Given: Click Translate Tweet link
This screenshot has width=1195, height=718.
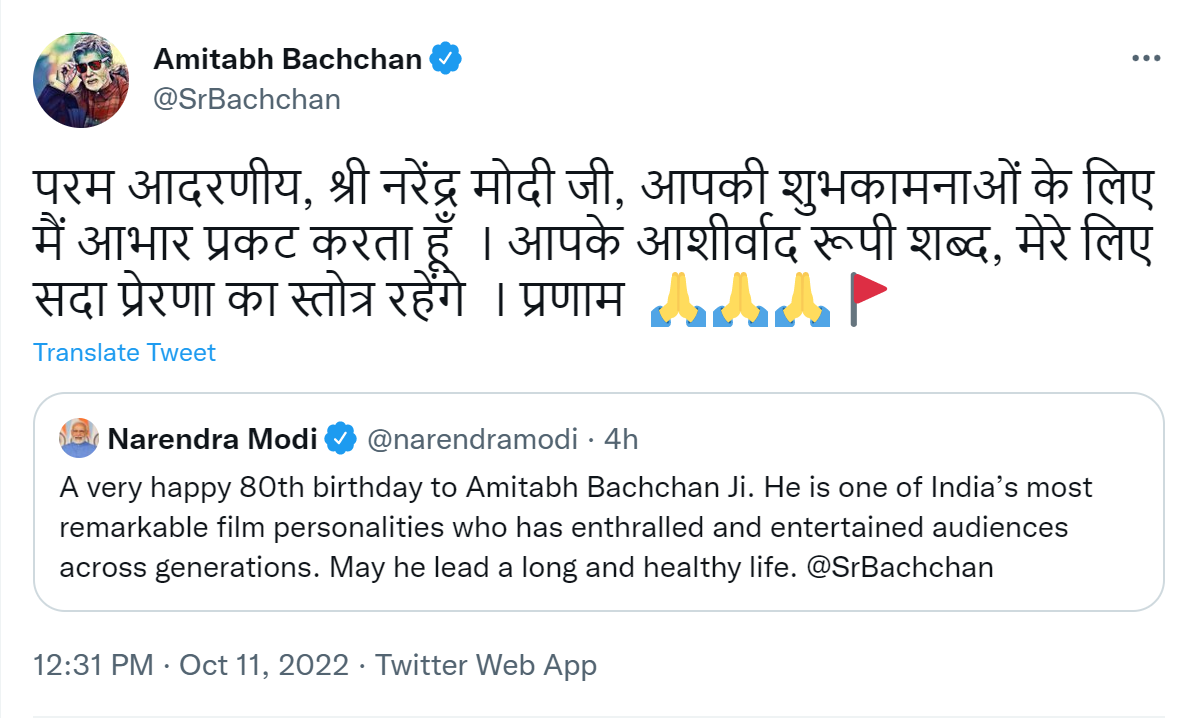Looking at the screenshot, I should [124, 352].
